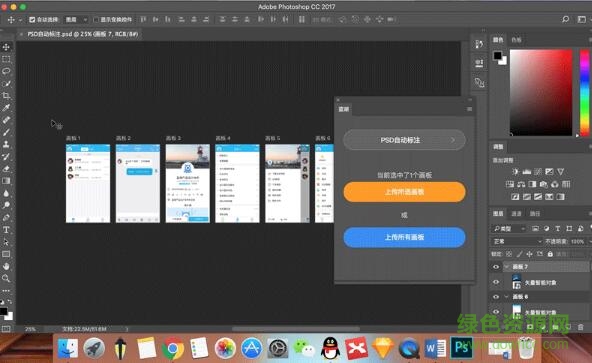The height and width of the screenshot is (363, 592).
Task: Select the Lasso tool
Action: (6, 71)
